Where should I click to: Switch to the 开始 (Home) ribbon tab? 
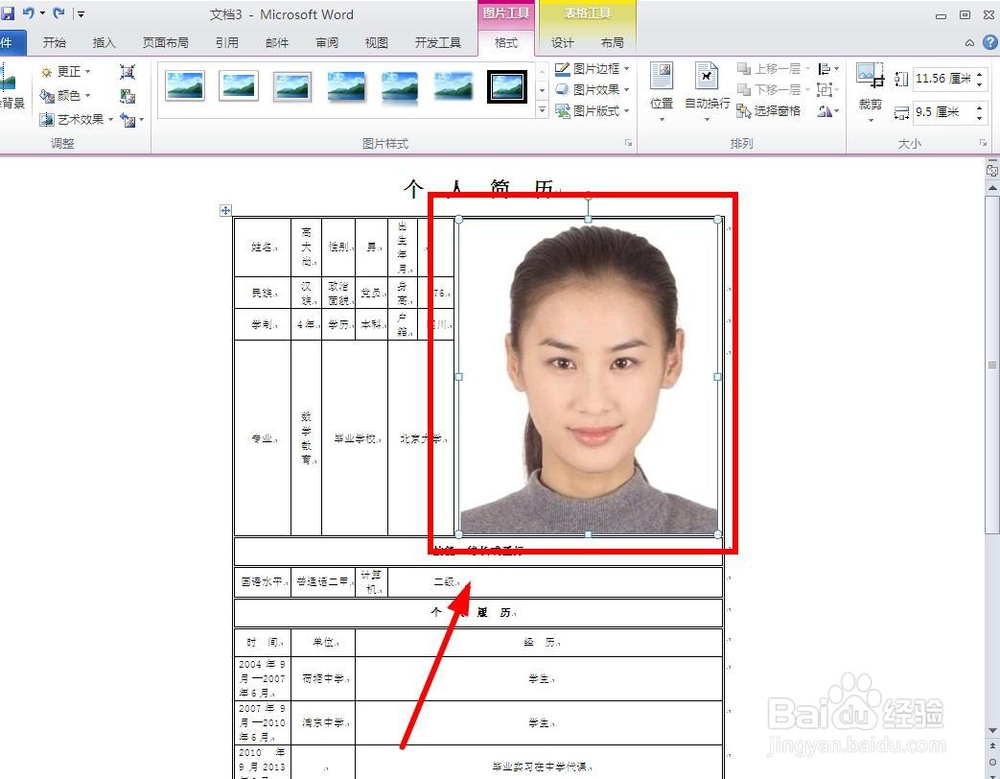tap(55, 42)
